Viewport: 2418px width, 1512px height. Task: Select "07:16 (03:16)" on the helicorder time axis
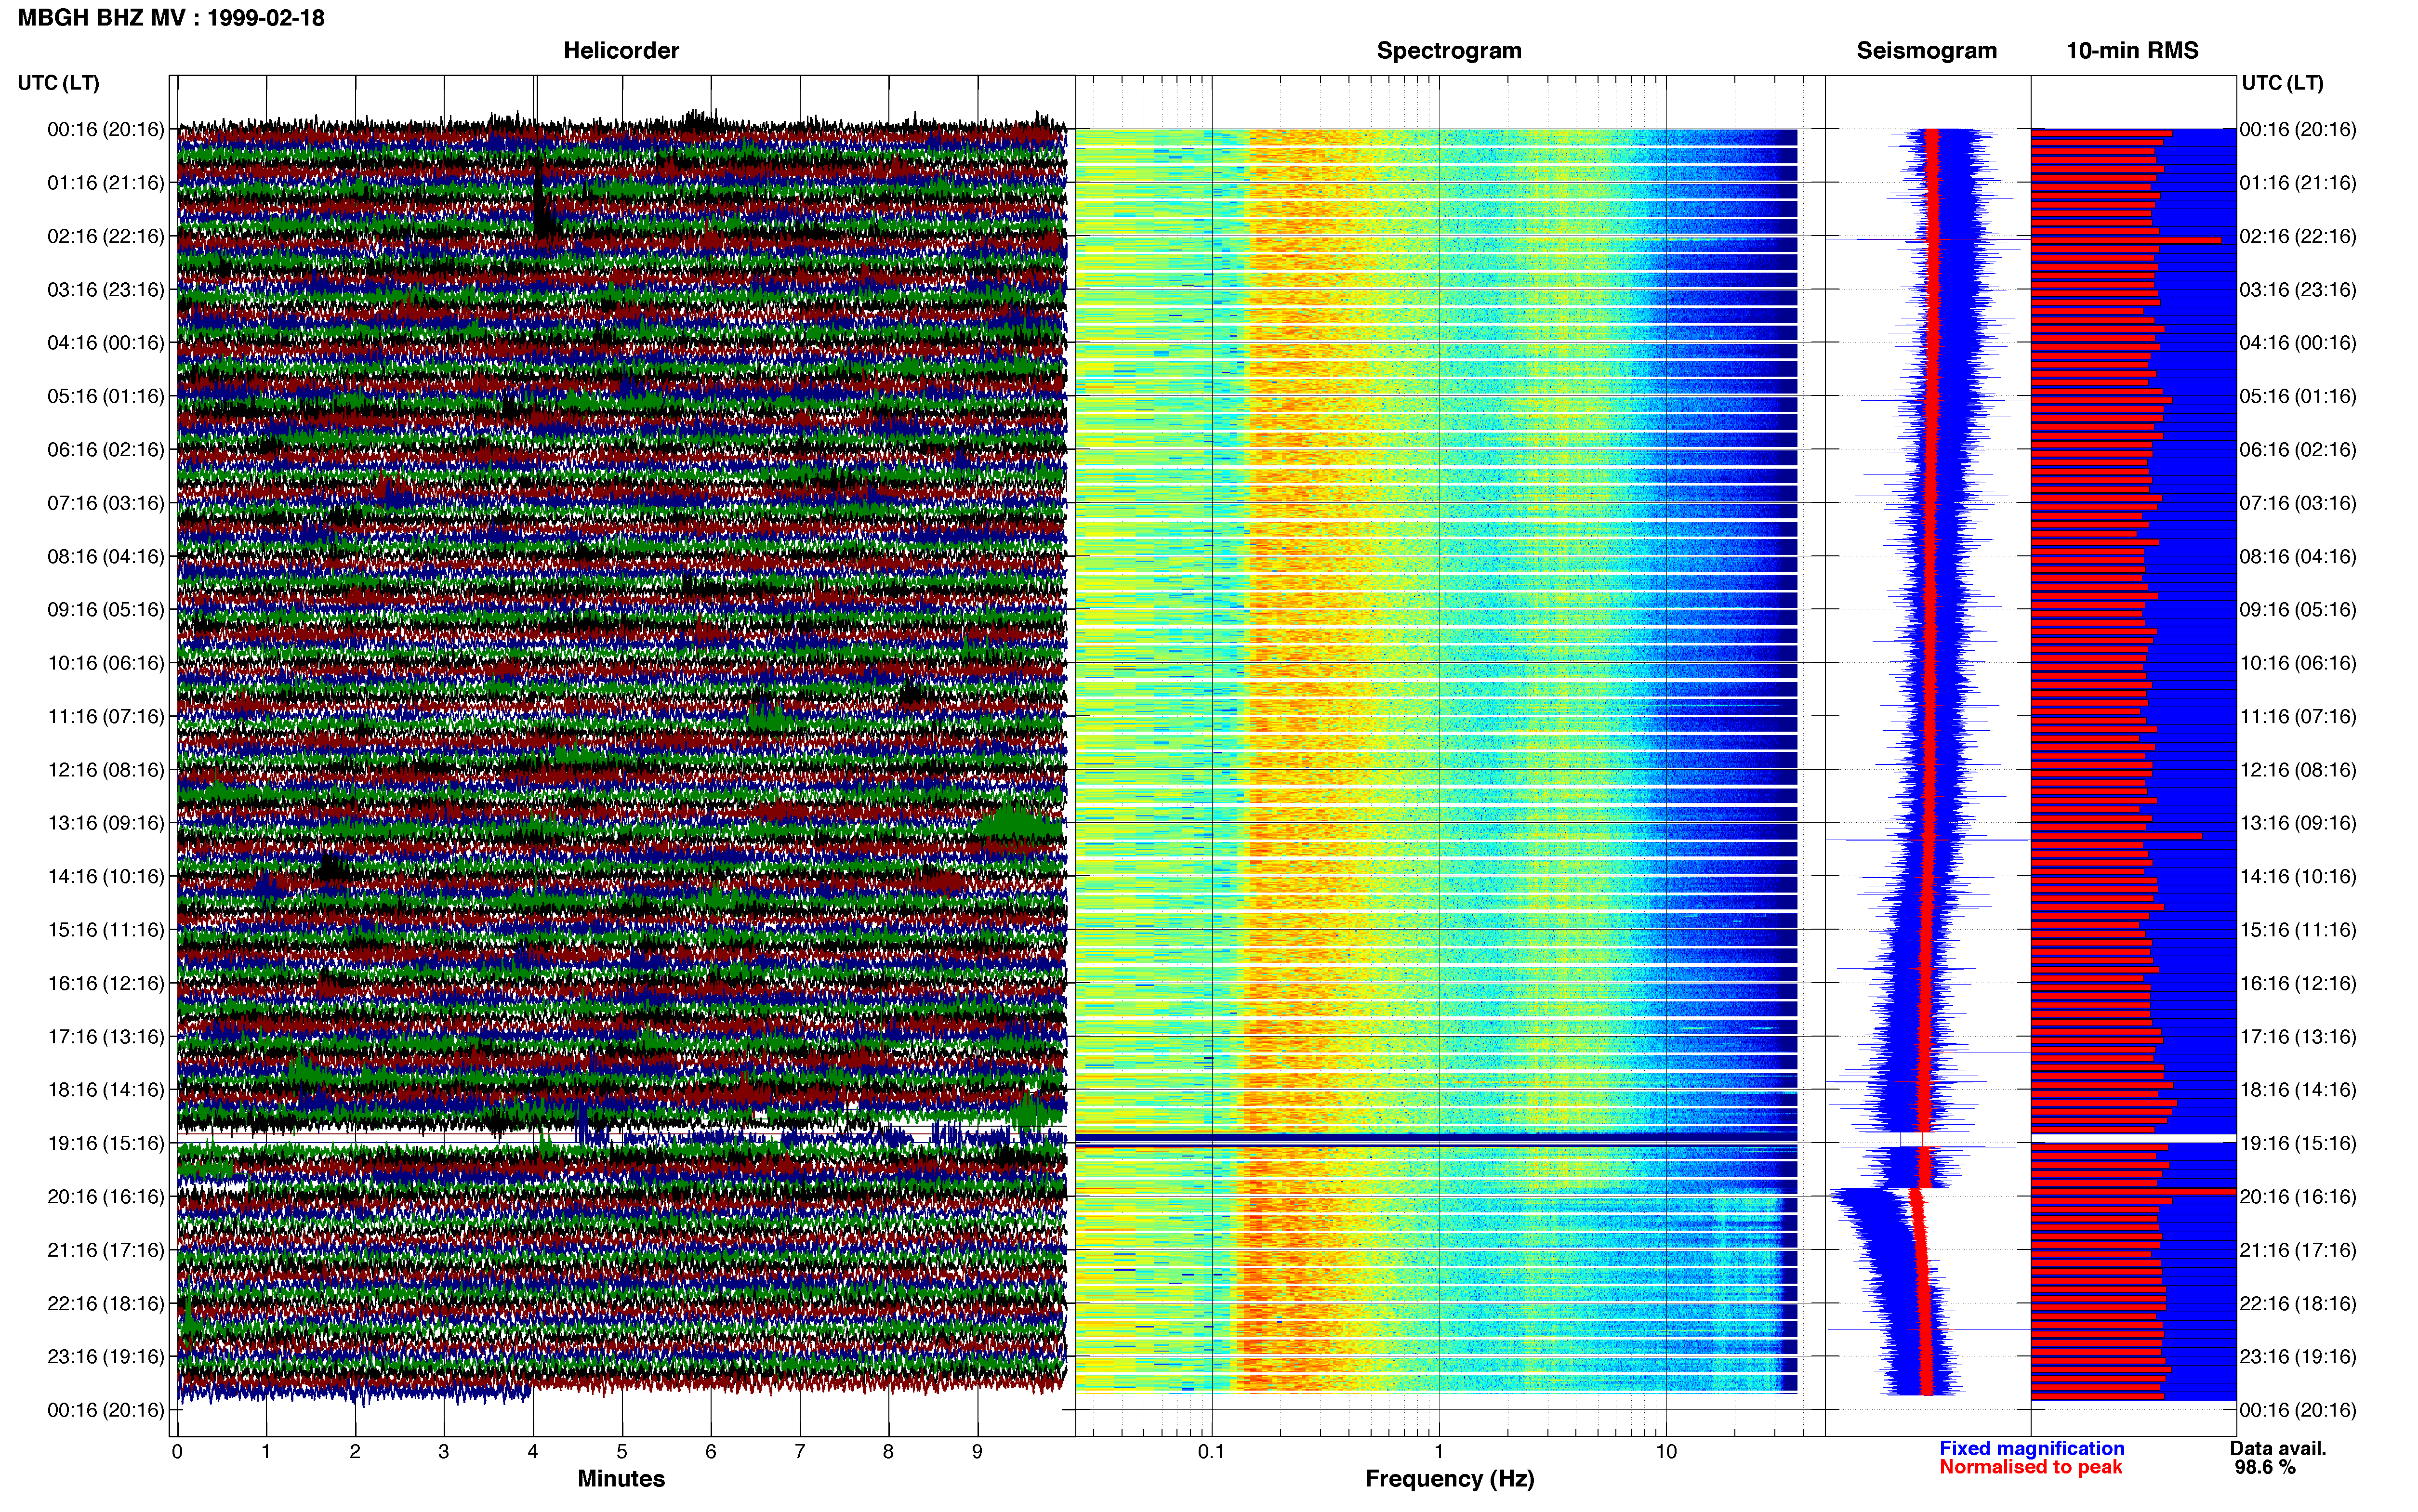point(105,502)
